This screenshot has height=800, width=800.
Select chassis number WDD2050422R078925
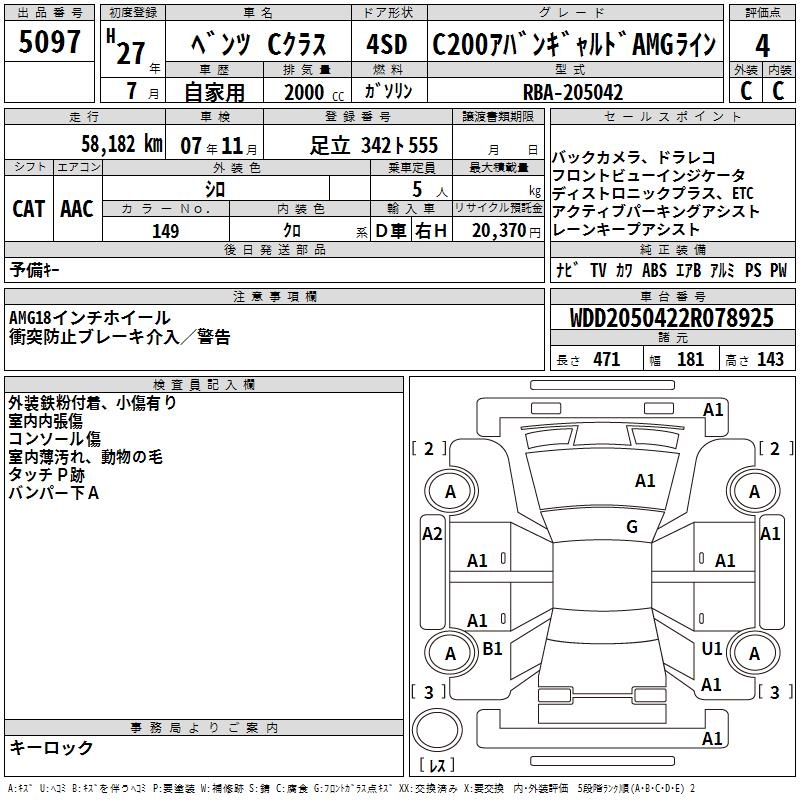672,318
